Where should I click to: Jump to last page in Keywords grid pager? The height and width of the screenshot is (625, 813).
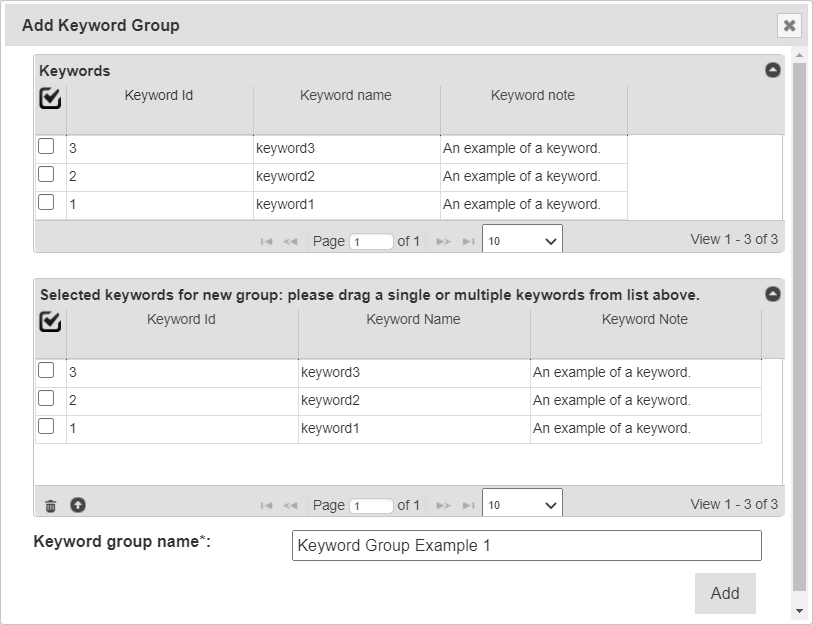pyautogui.click(x=468, y=241)
